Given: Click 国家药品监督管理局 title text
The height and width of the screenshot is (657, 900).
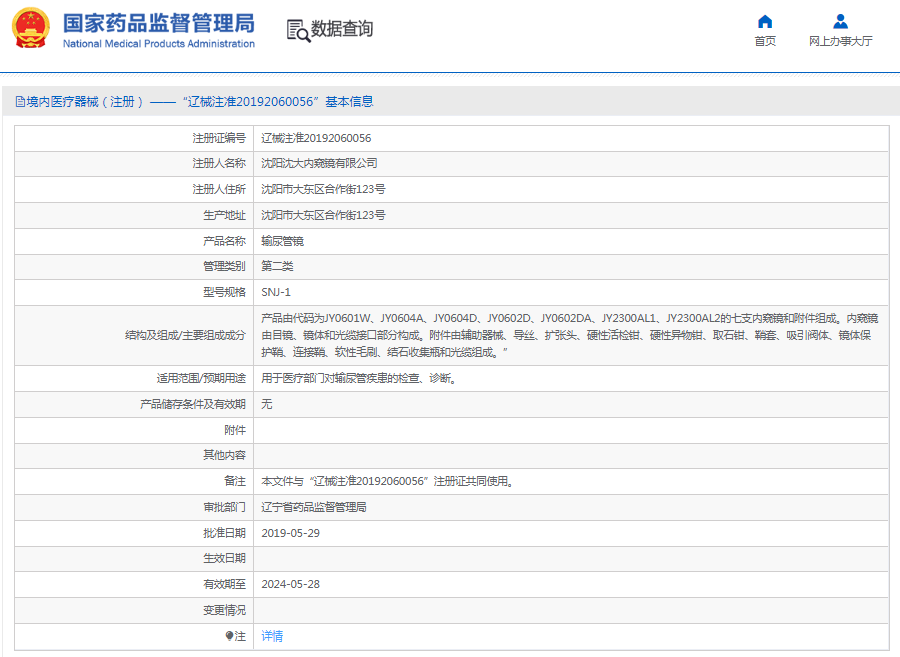Looking at the screenshot, I should (x=158, y=24).
